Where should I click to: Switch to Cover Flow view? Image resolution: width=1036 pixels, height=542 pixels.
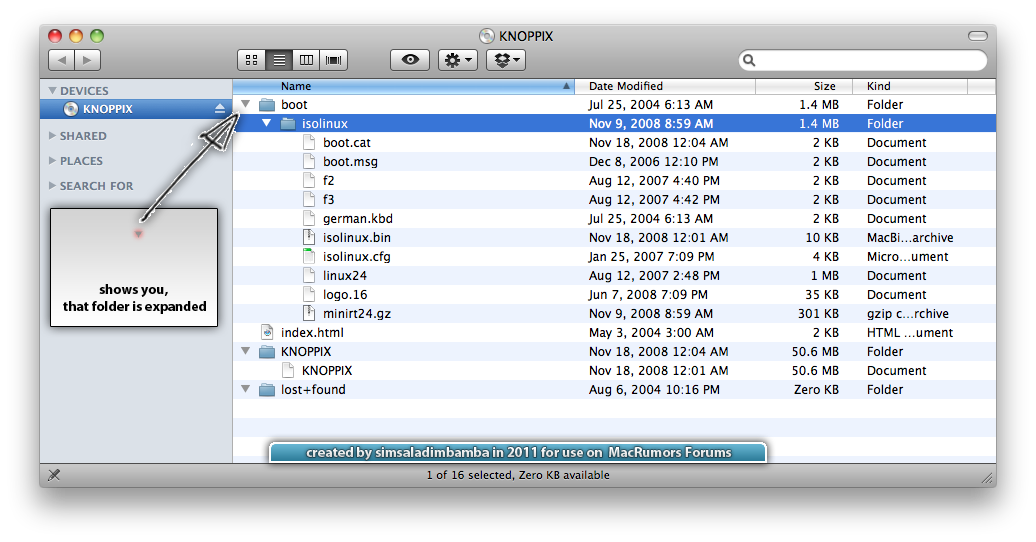334,60
